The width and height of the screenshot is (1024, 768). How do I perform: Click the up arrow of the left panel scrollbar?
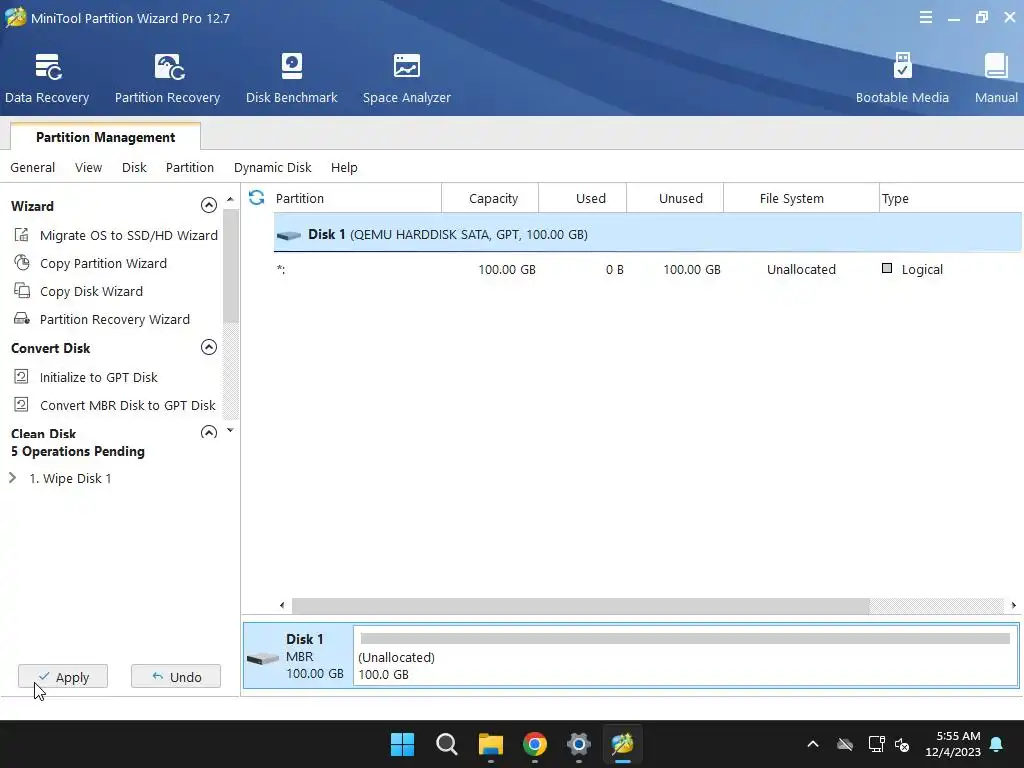(x=230, y=199)
